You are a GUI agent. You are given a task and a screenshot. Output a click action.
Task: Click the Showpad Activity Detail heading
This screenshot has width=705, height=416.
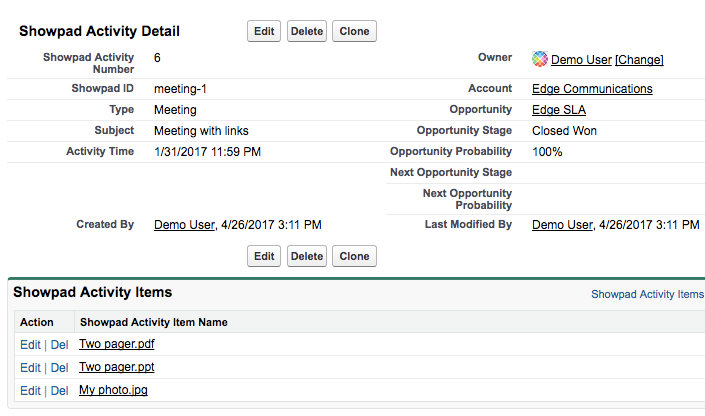point(99,31)
